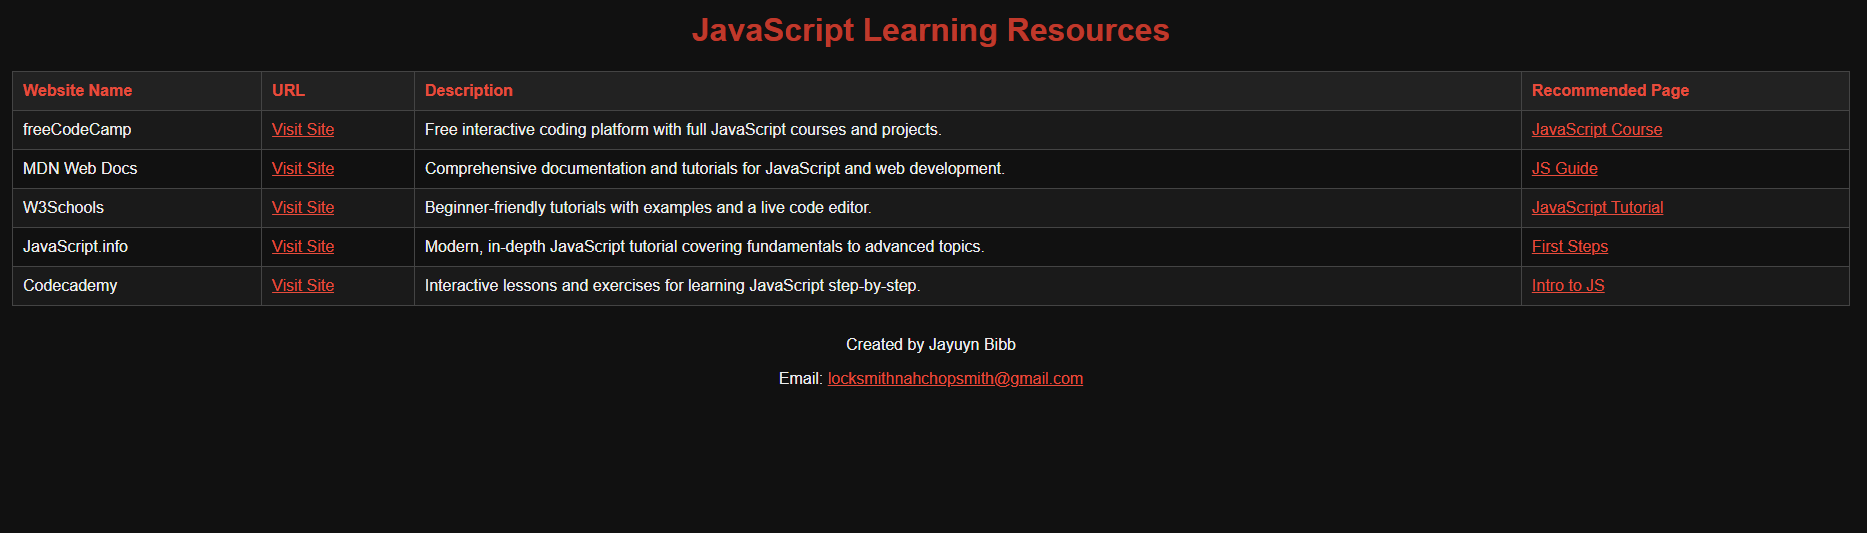
Task: Click the MDN Web Docs name cell
Action: pos(137,169)
